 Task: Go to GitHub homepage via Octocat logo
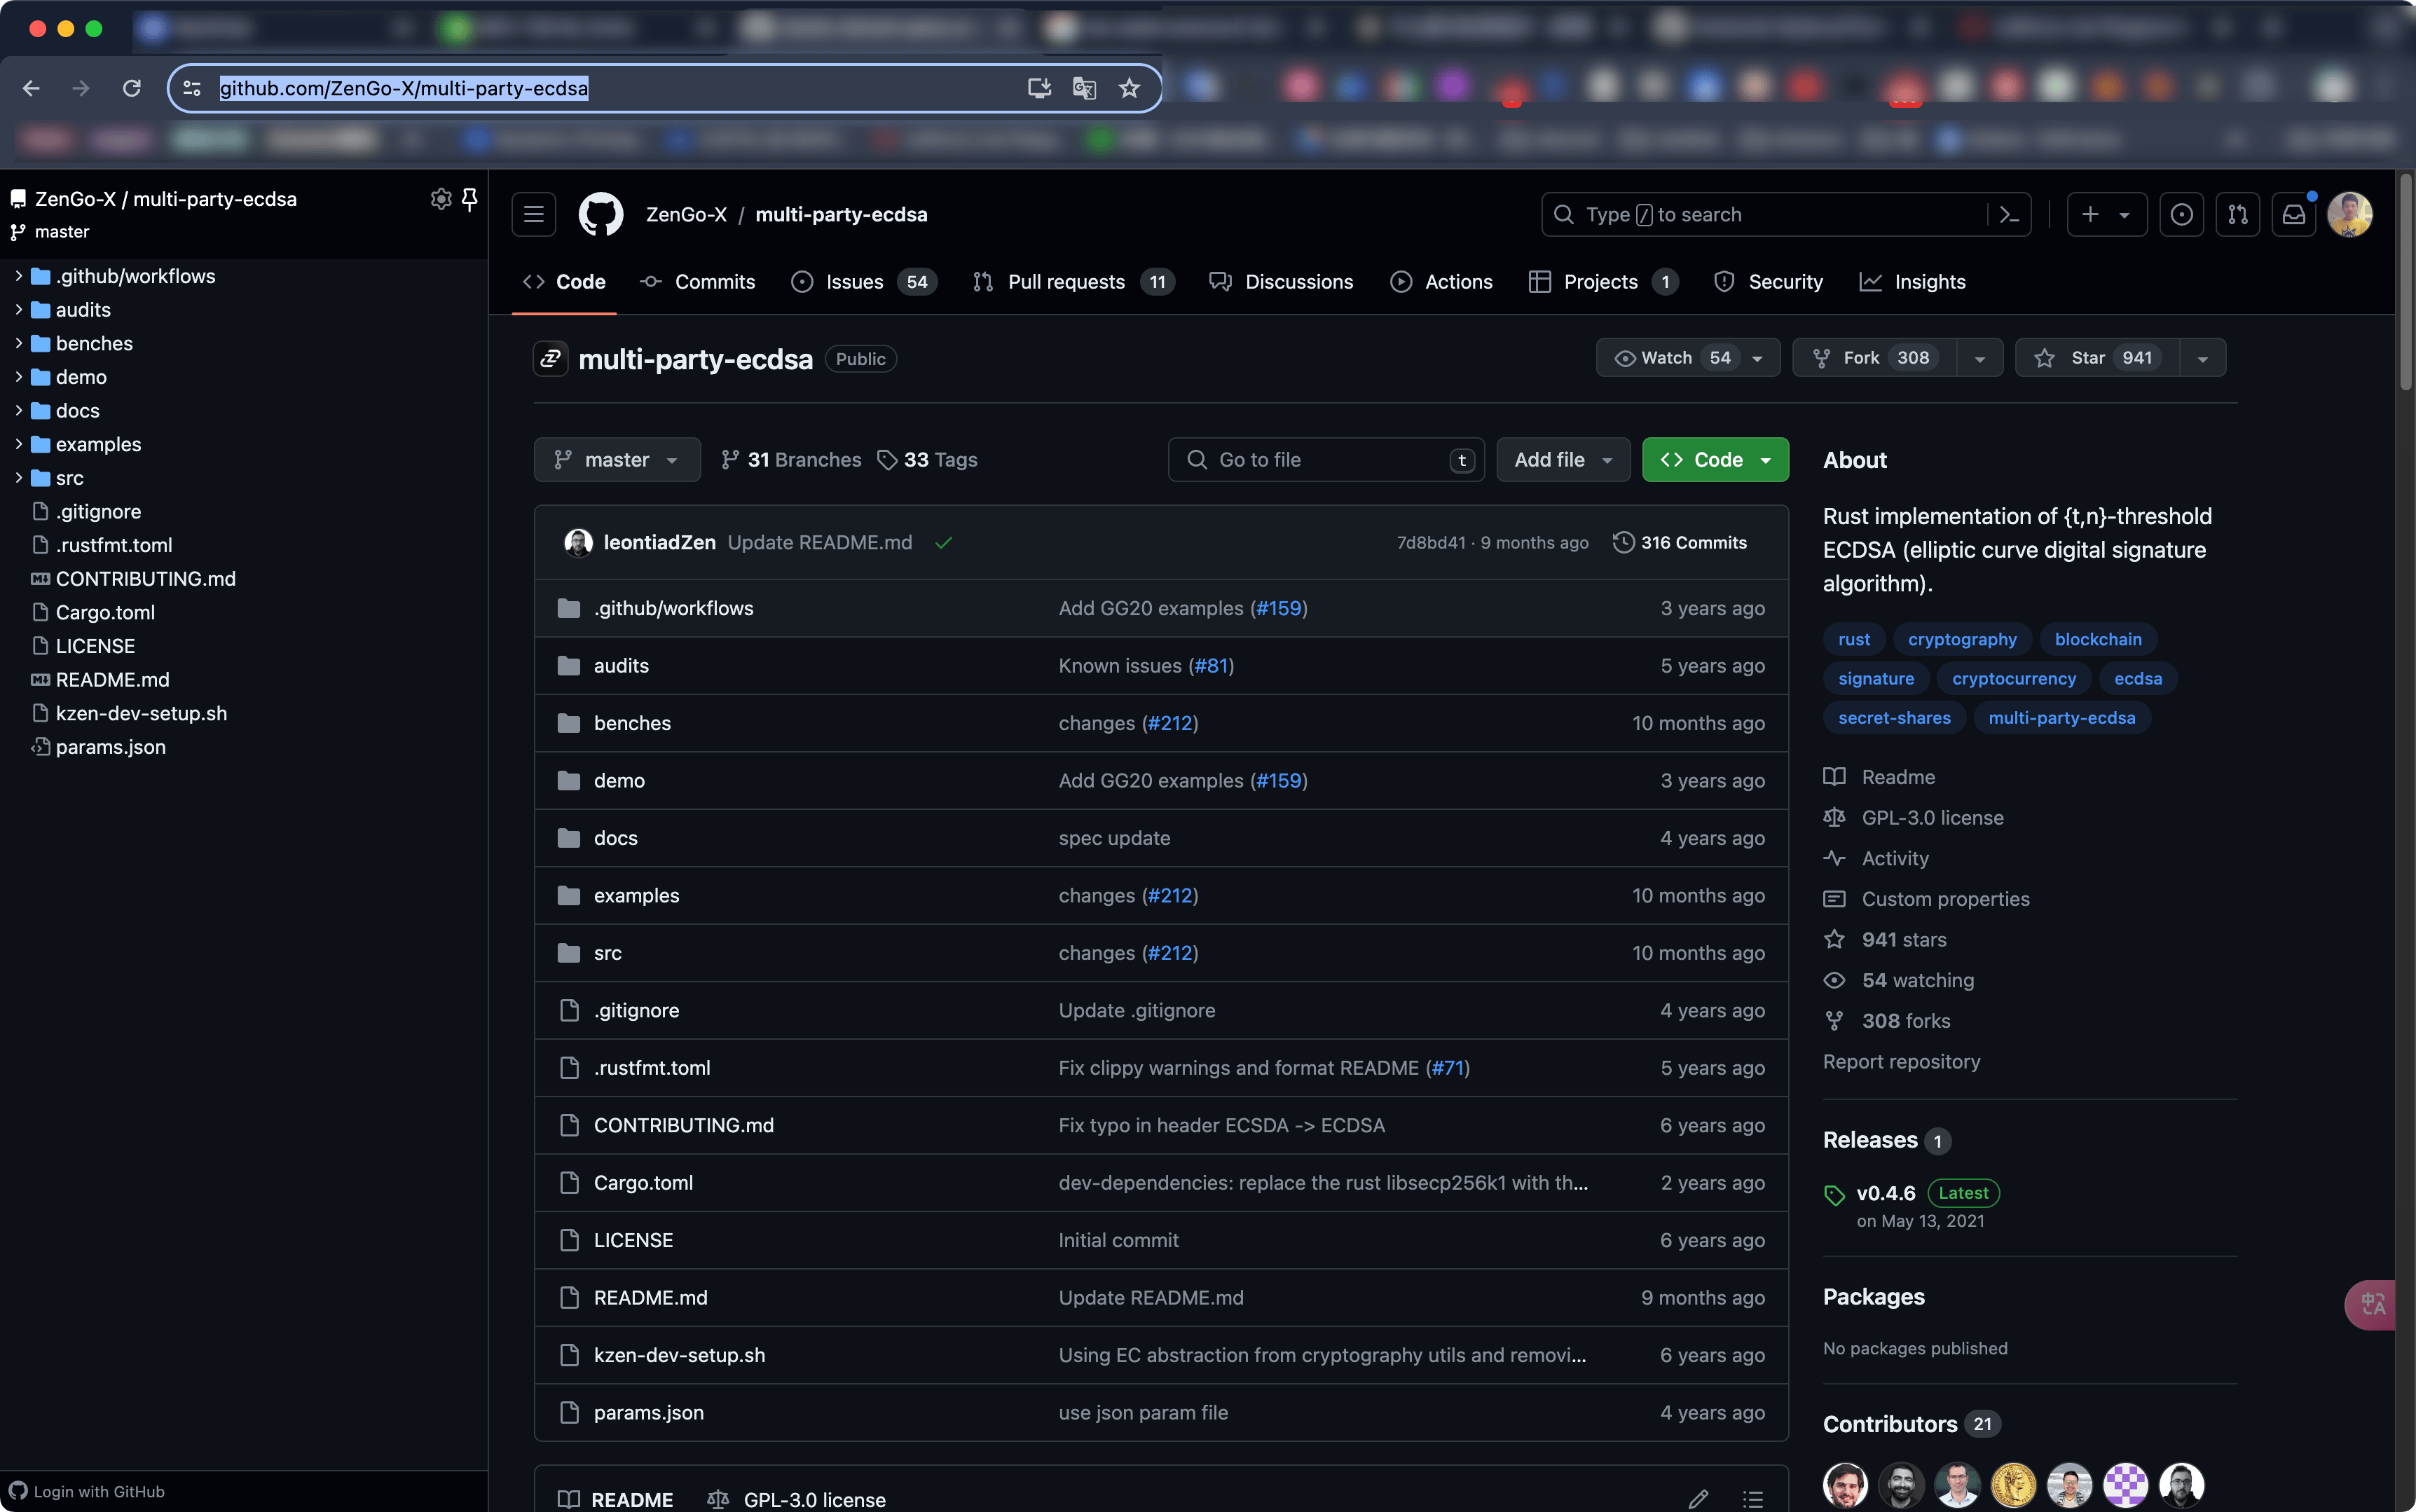pyautogui.click(x=601, y=214)
